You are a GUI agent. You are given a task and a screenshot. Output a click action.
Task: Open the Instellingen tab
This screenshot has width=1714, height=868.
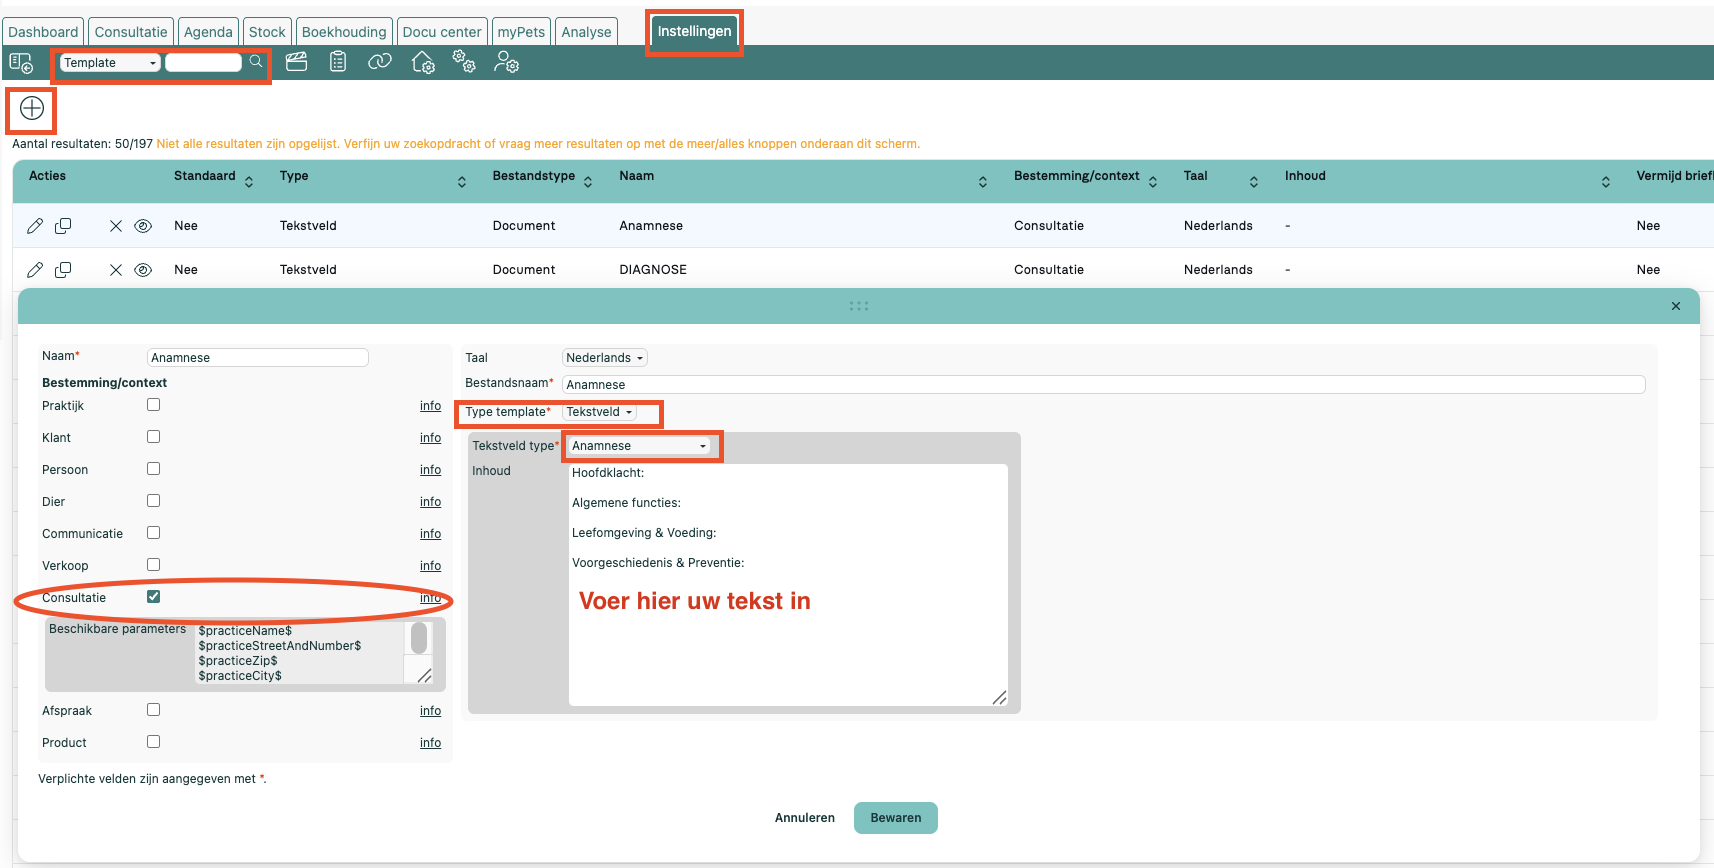tap(694, 32)
